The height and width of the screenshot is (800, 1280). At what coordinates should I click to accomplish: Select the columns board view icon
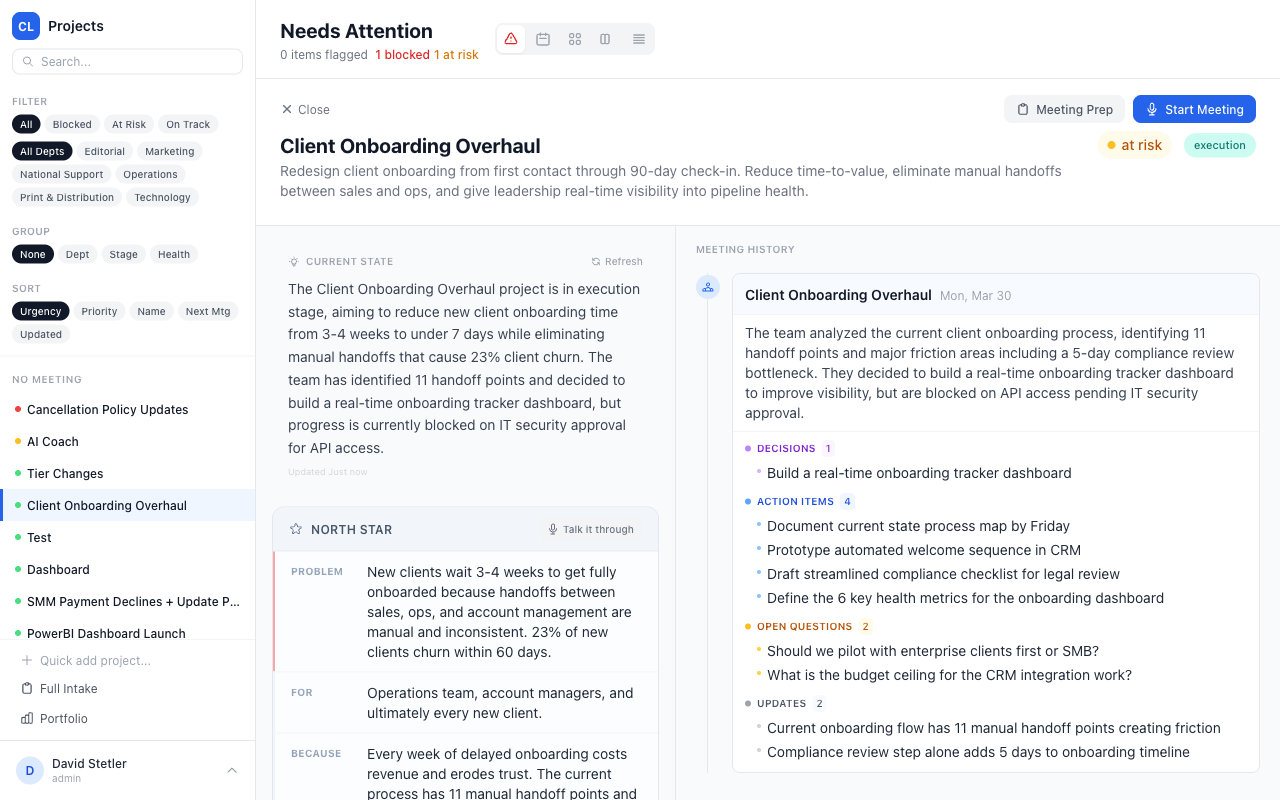point(605,39)
